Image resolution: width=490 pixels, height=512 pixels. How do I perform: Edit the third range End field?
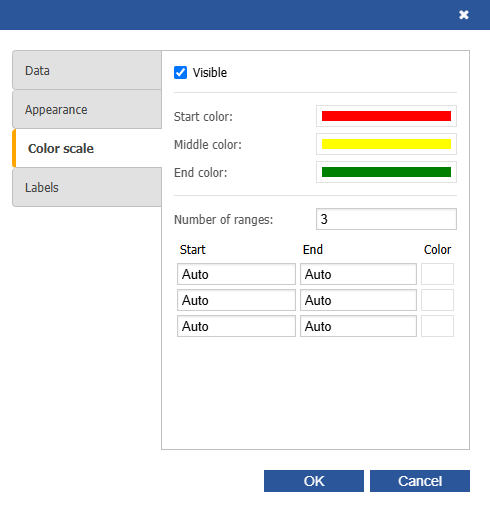point(358,326)
